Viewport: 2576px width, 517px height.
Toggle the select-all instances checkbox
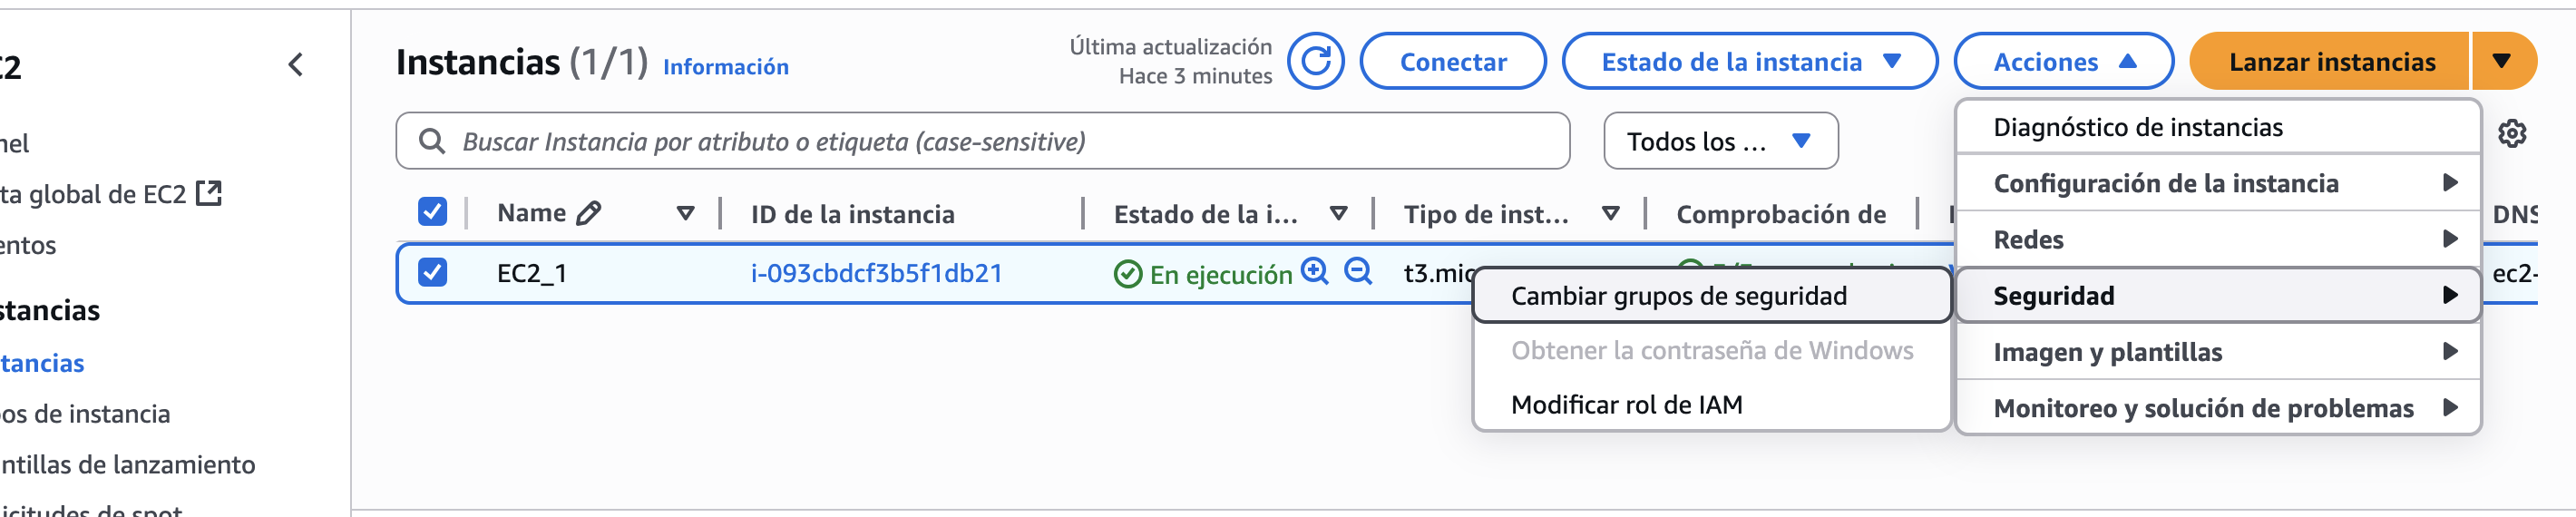[432, 212]
